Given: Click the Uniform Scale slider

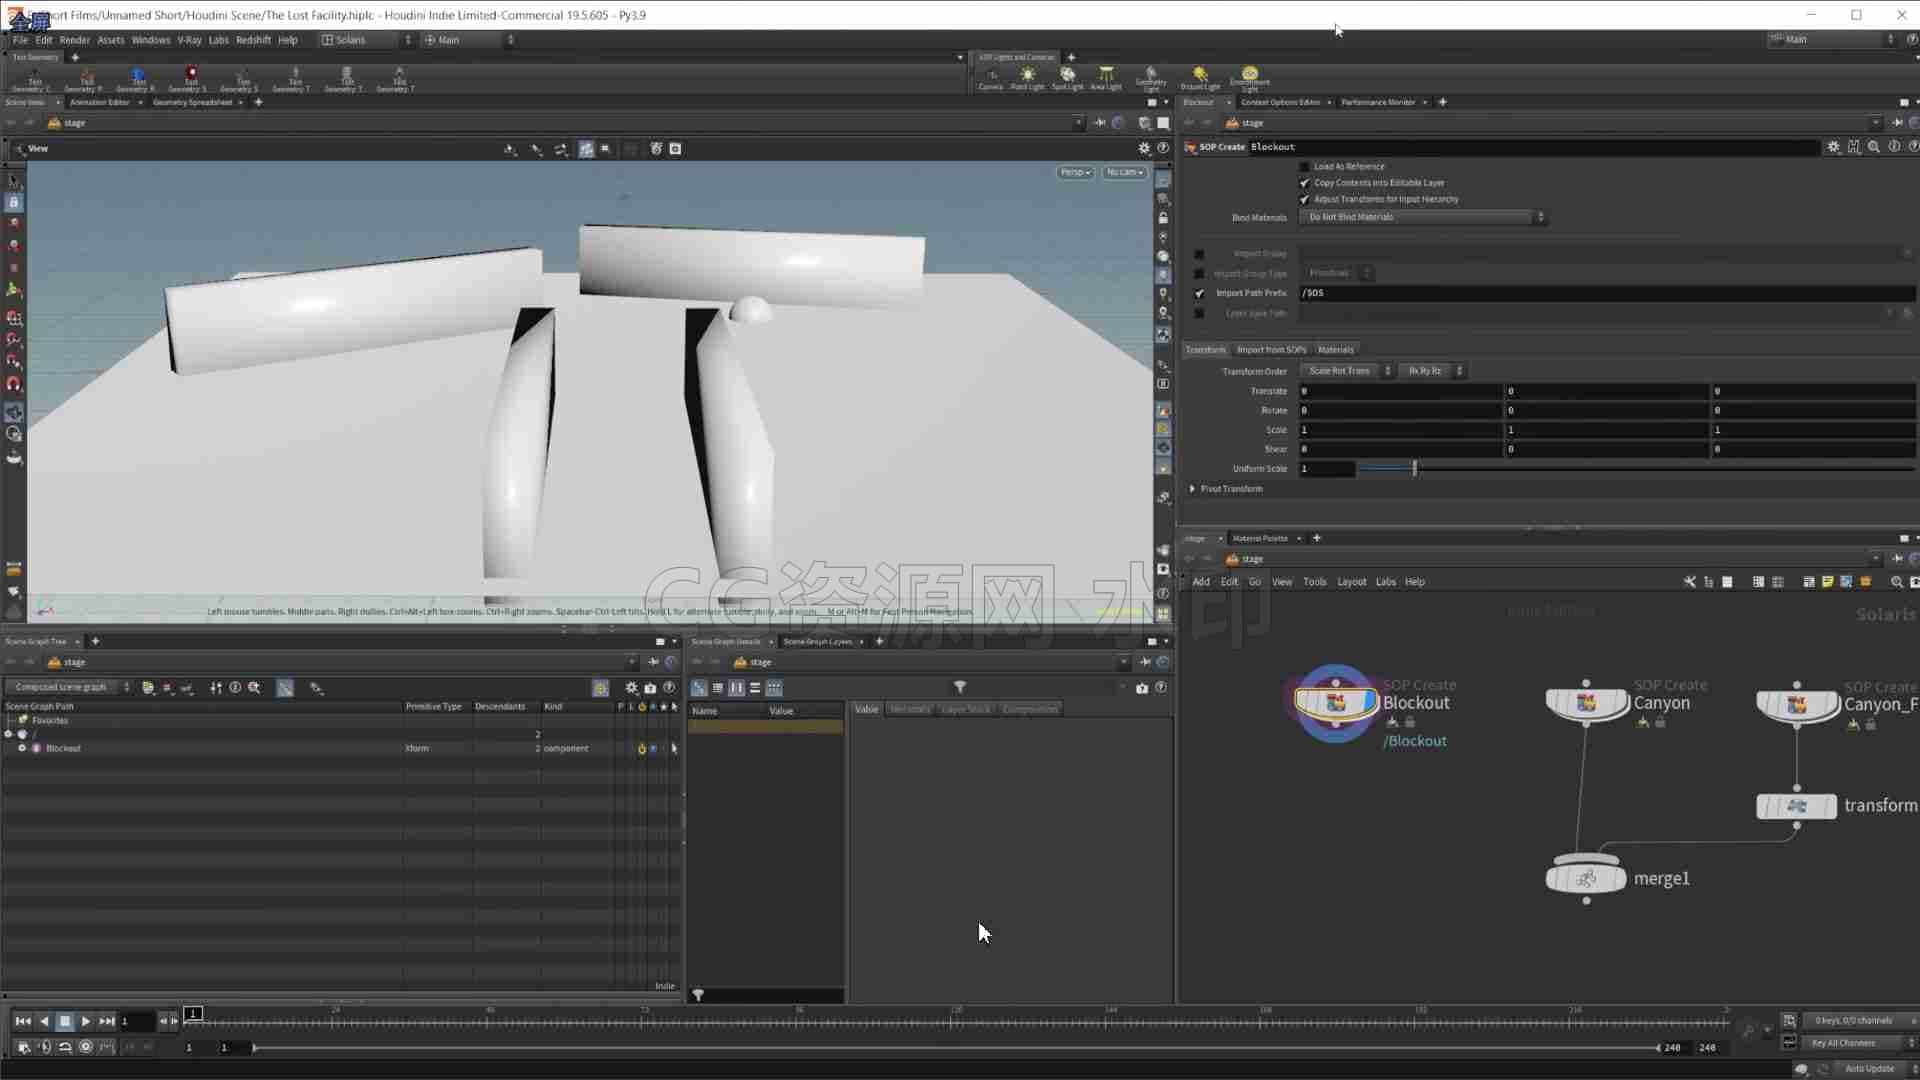Looking at the screenshot, I should [1635, 469].
